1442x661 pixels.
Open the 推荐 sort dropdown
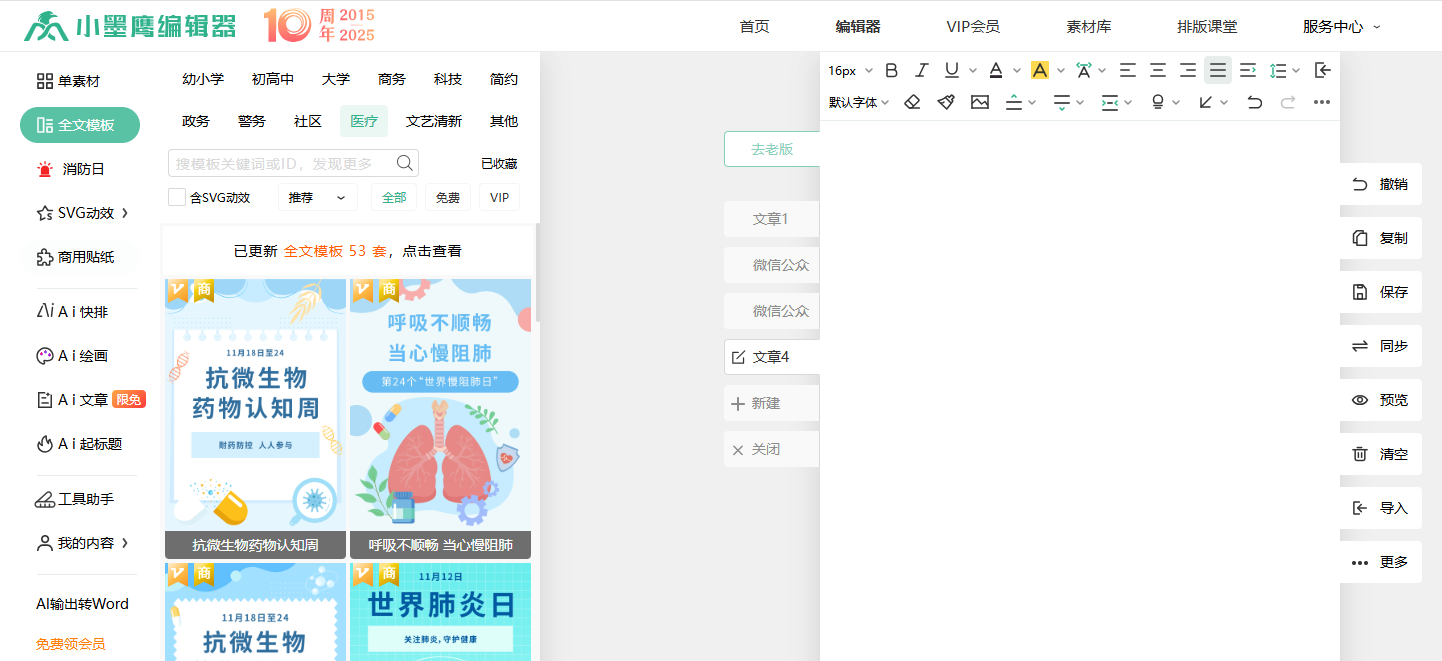click(x=318, y=198)
